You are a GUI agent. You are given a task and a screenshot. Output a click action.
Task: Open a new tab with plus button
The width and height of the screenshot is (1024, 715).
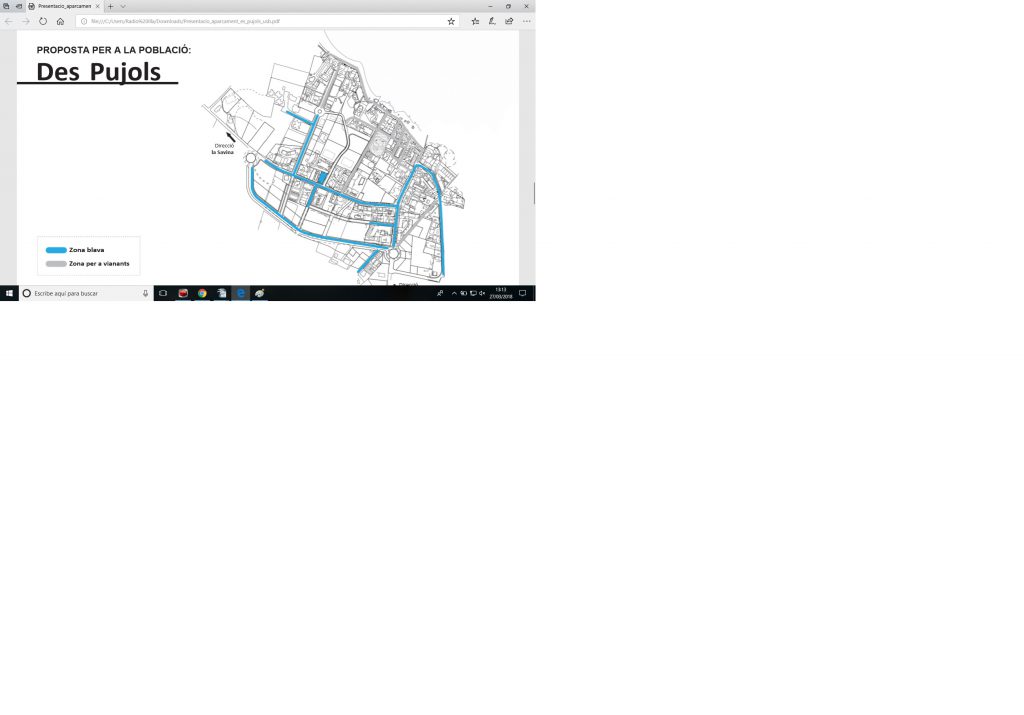[x=110, y=7]
